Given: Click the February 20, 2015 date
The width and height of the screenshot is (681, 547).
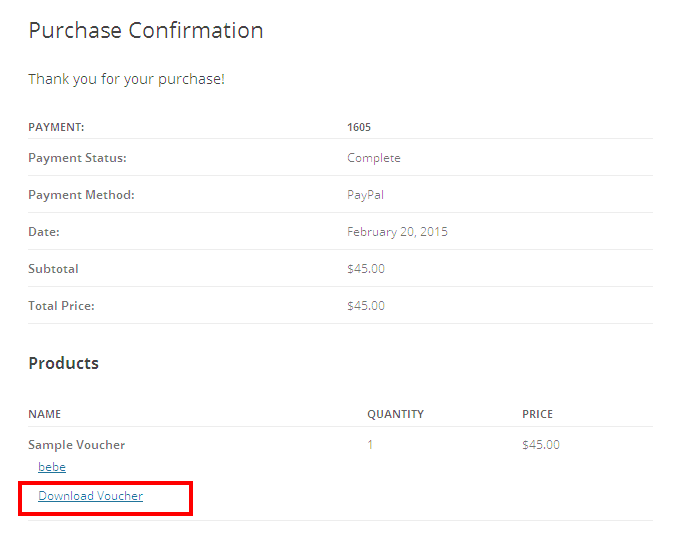Looking at the screenshot, I should coord(397,232).
